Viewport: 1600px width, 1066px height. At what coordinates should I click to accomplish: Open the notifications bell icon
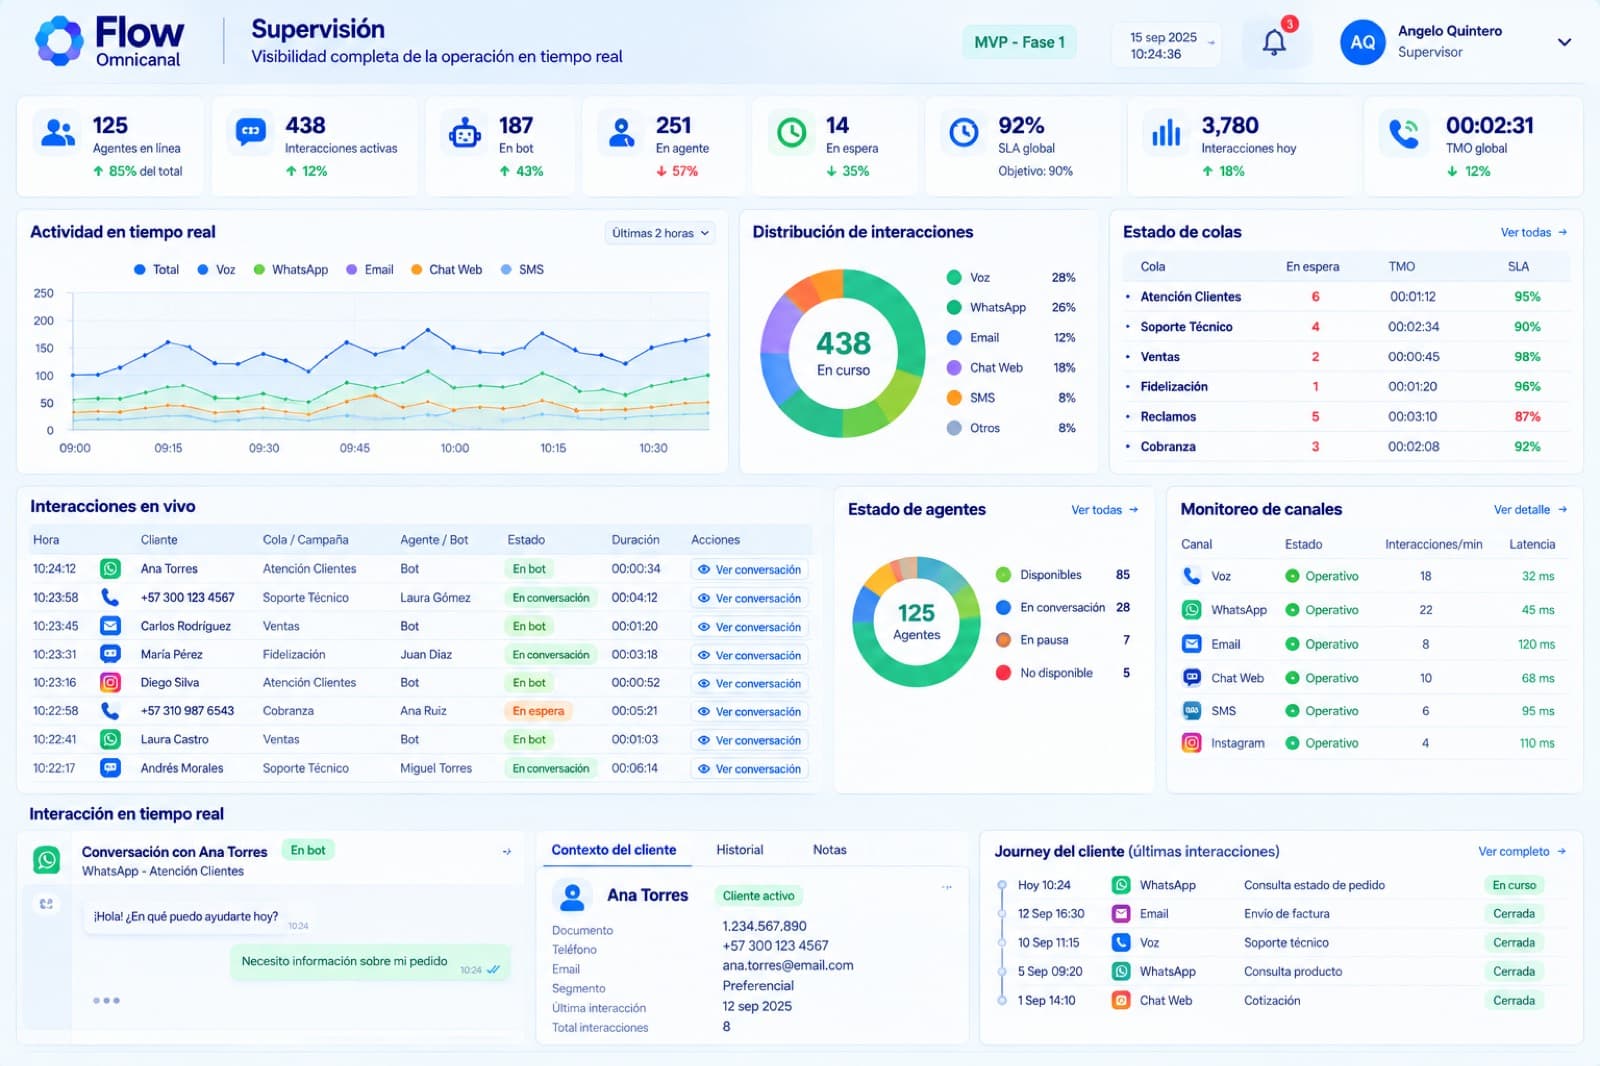(x=1274, y=42)
